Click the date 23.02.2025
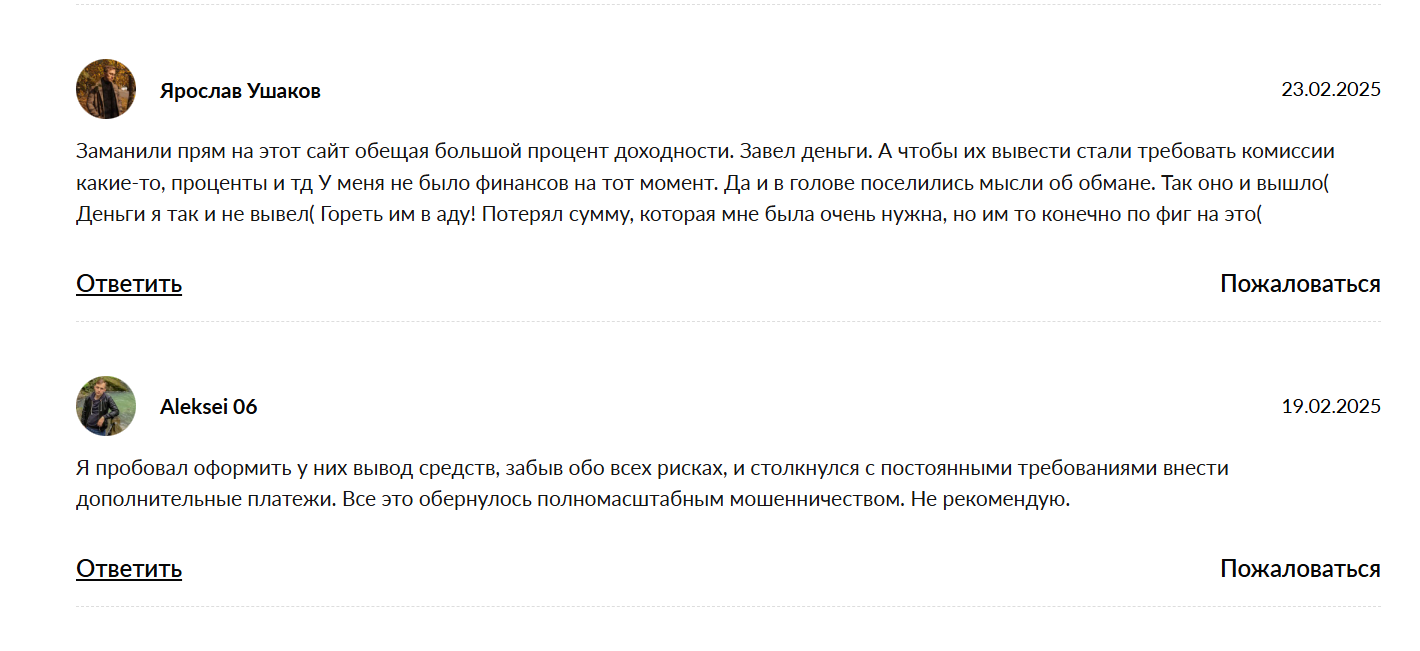The image size is (1420, 651). coord(1331,90)
